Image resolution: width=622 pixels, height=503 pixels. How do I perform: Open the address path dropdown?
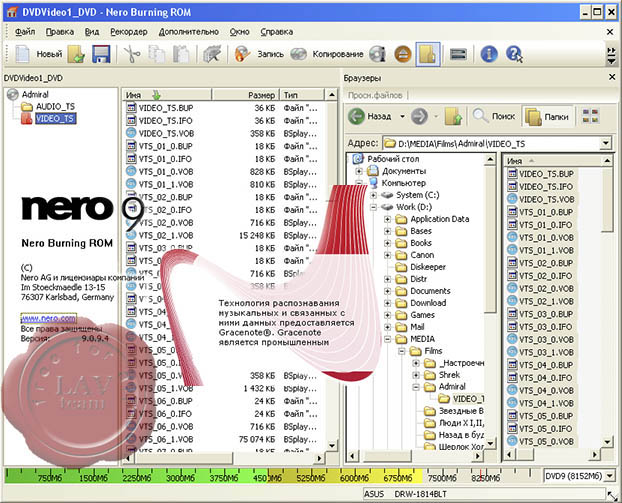click(605, 143)
